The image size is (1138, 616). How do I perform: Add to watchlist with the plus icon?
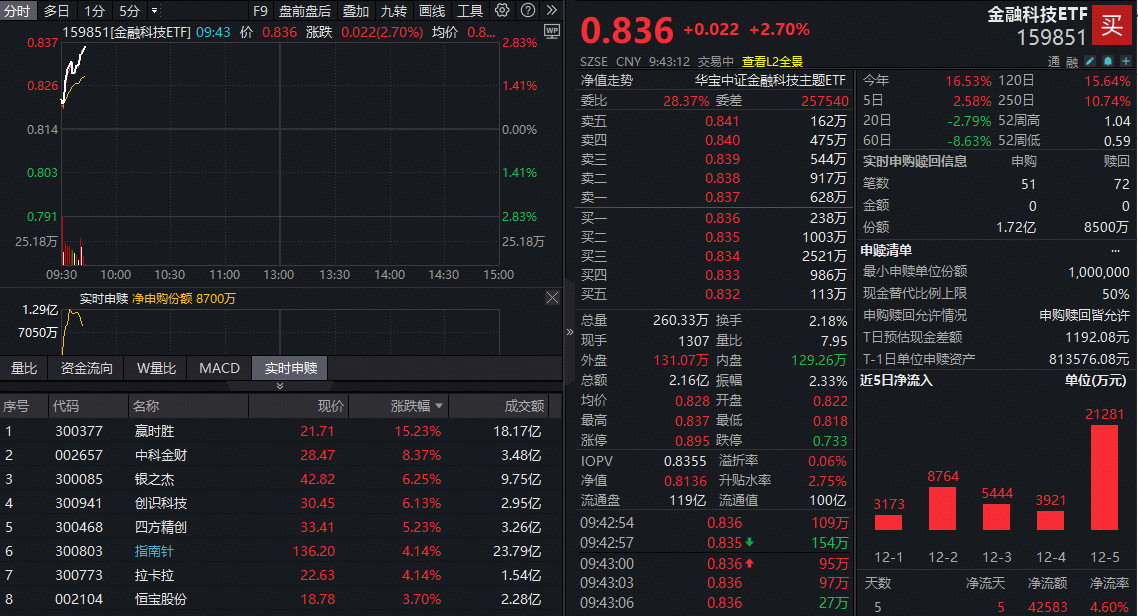tap(1124, 61)
